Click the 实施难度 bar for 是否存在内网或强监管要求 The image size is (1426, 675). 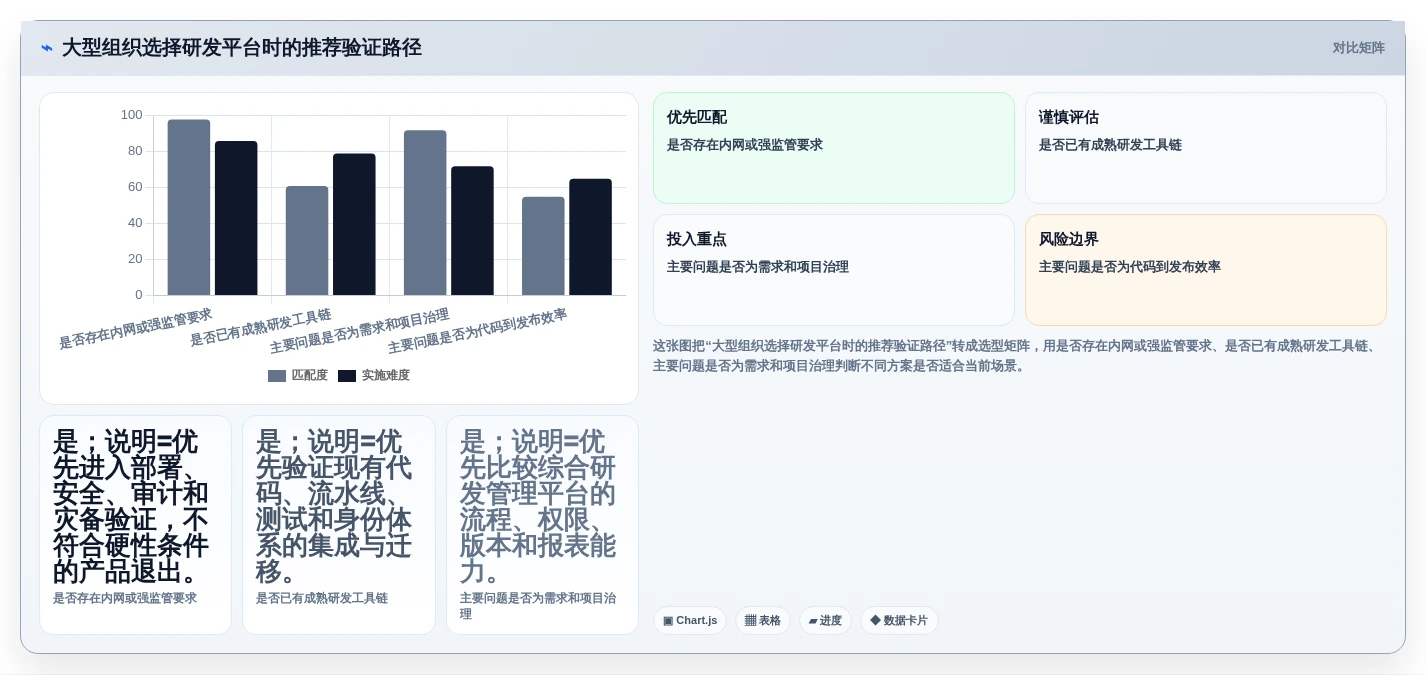coord(236,218)
